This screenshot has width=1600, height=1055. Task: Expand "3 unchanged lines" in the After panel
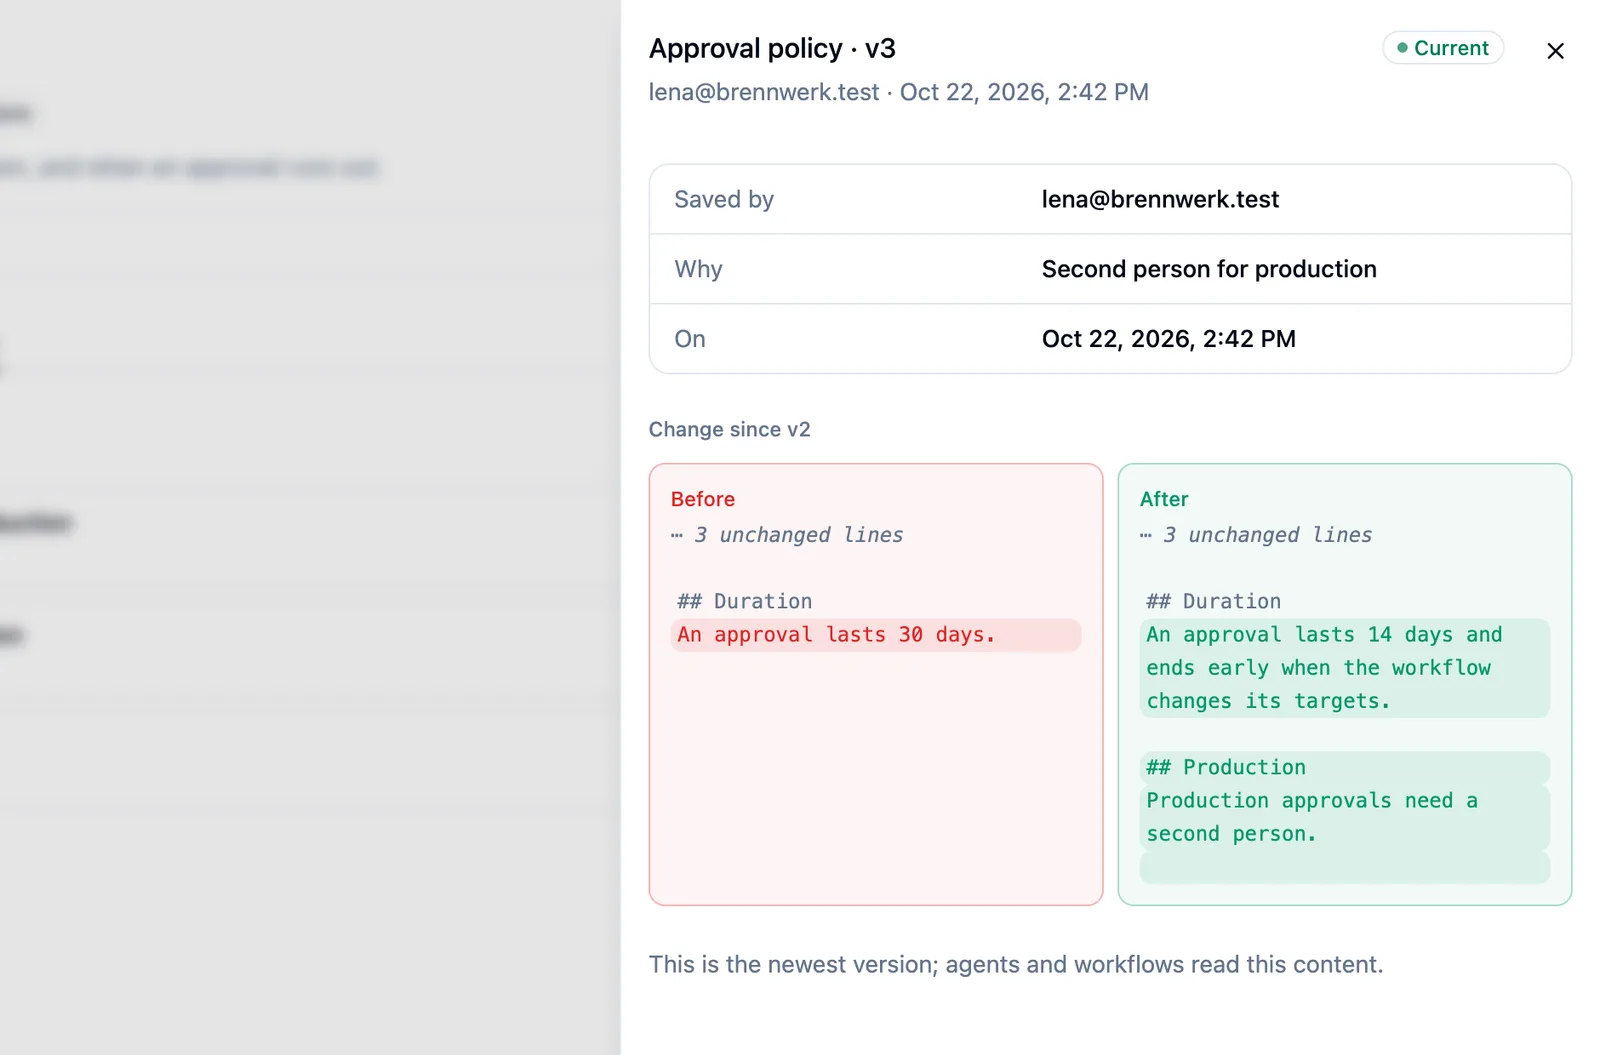click(1256, 535)
